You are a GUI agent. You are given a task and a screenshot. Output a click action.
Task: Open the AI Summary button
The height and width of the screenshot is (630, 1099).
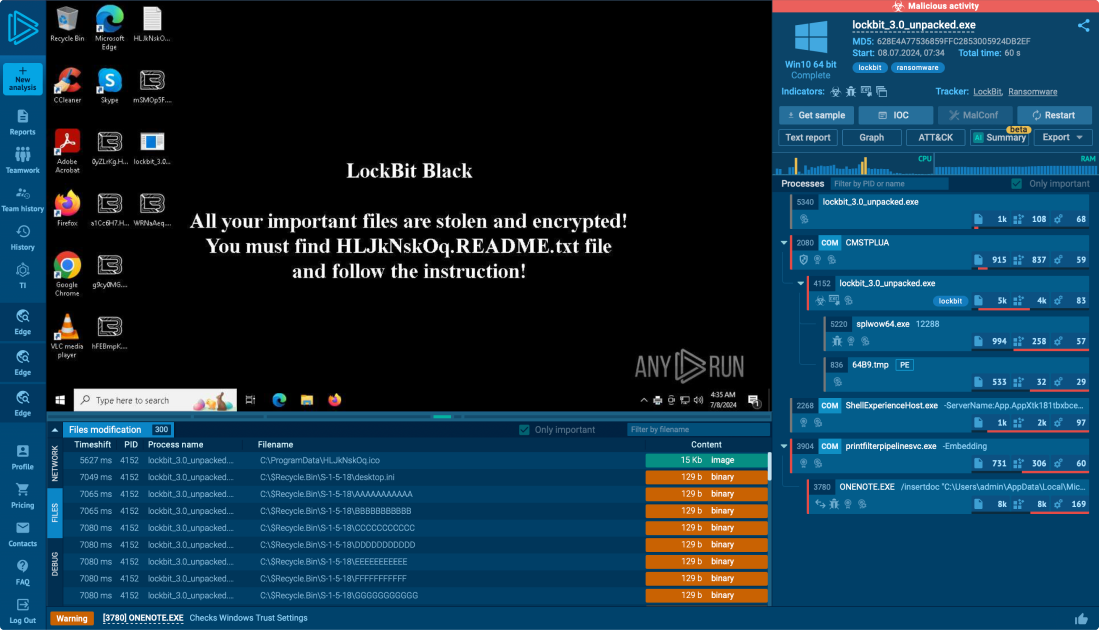click(999, 137)
